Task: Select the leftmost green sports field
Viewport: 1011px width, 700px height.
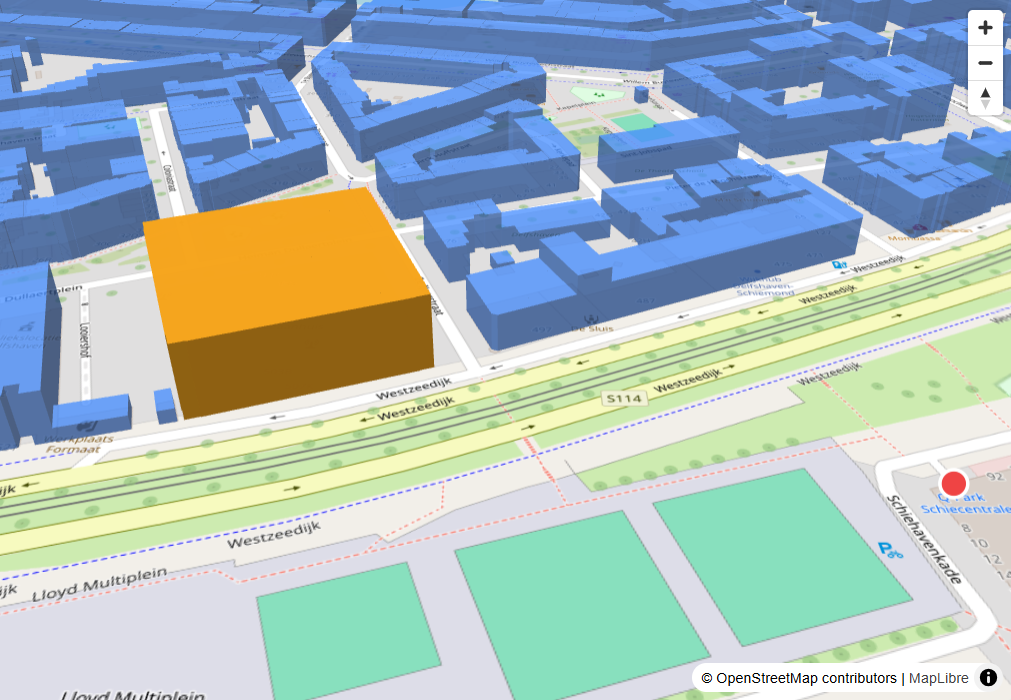Action: [348, 632]
